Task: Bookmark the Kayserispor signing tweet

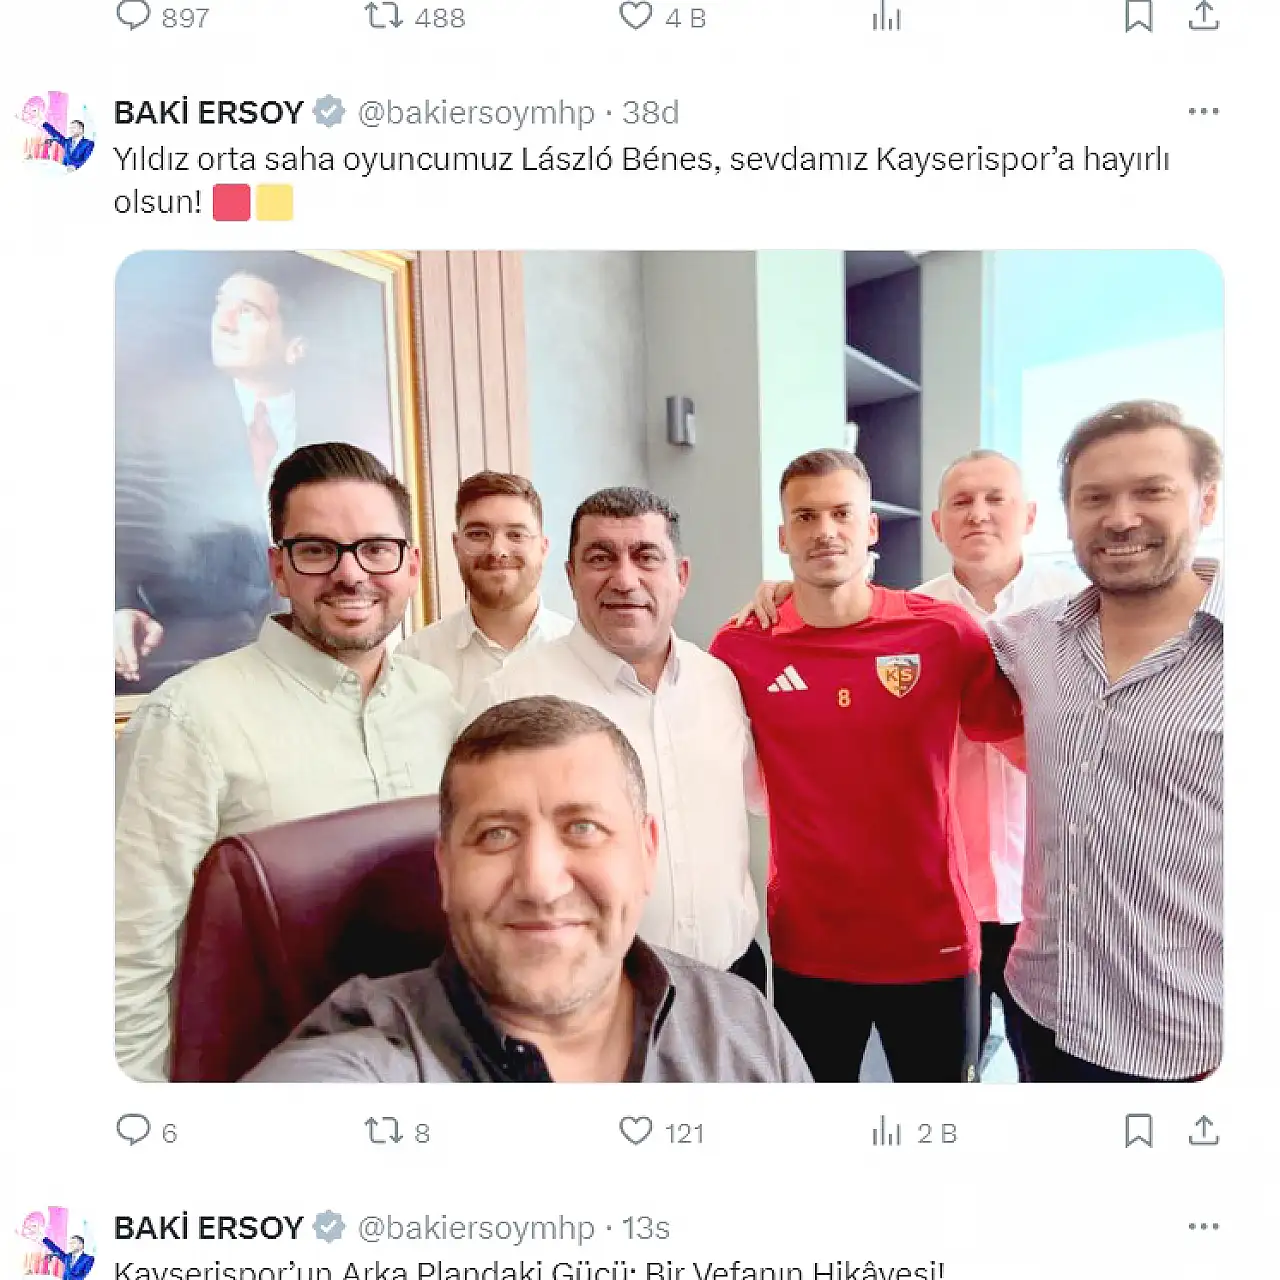Action: [x=1139, y=1131]
